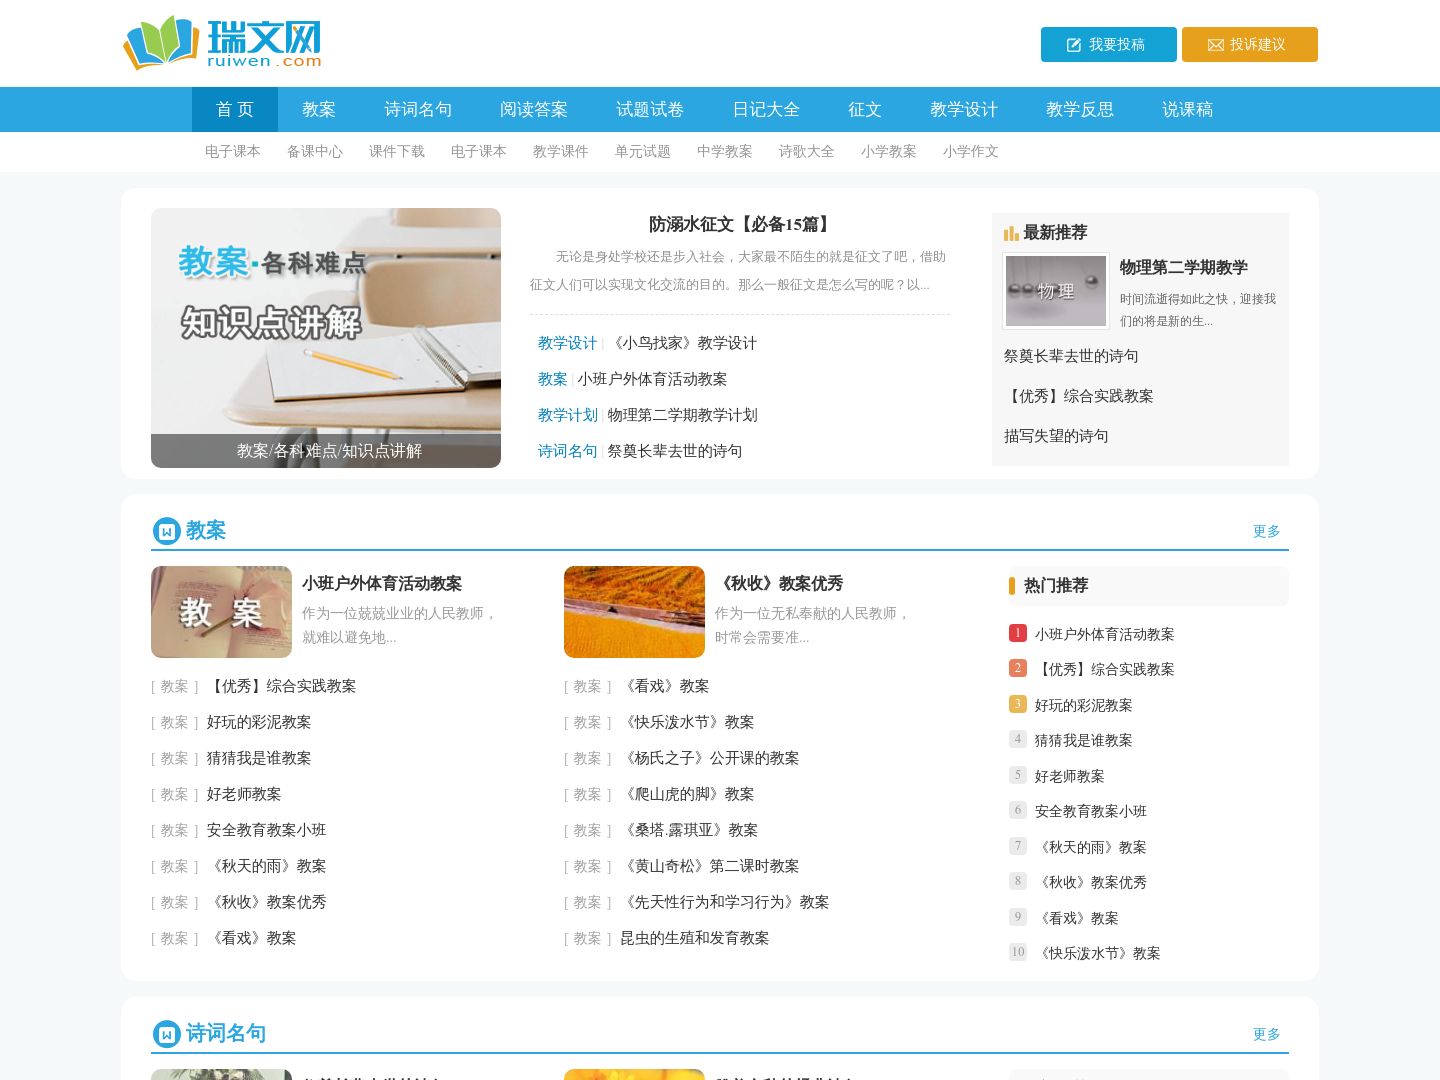
Task: Click the 教学设计 category tag in featured list
Action: (x=567, y=343)
